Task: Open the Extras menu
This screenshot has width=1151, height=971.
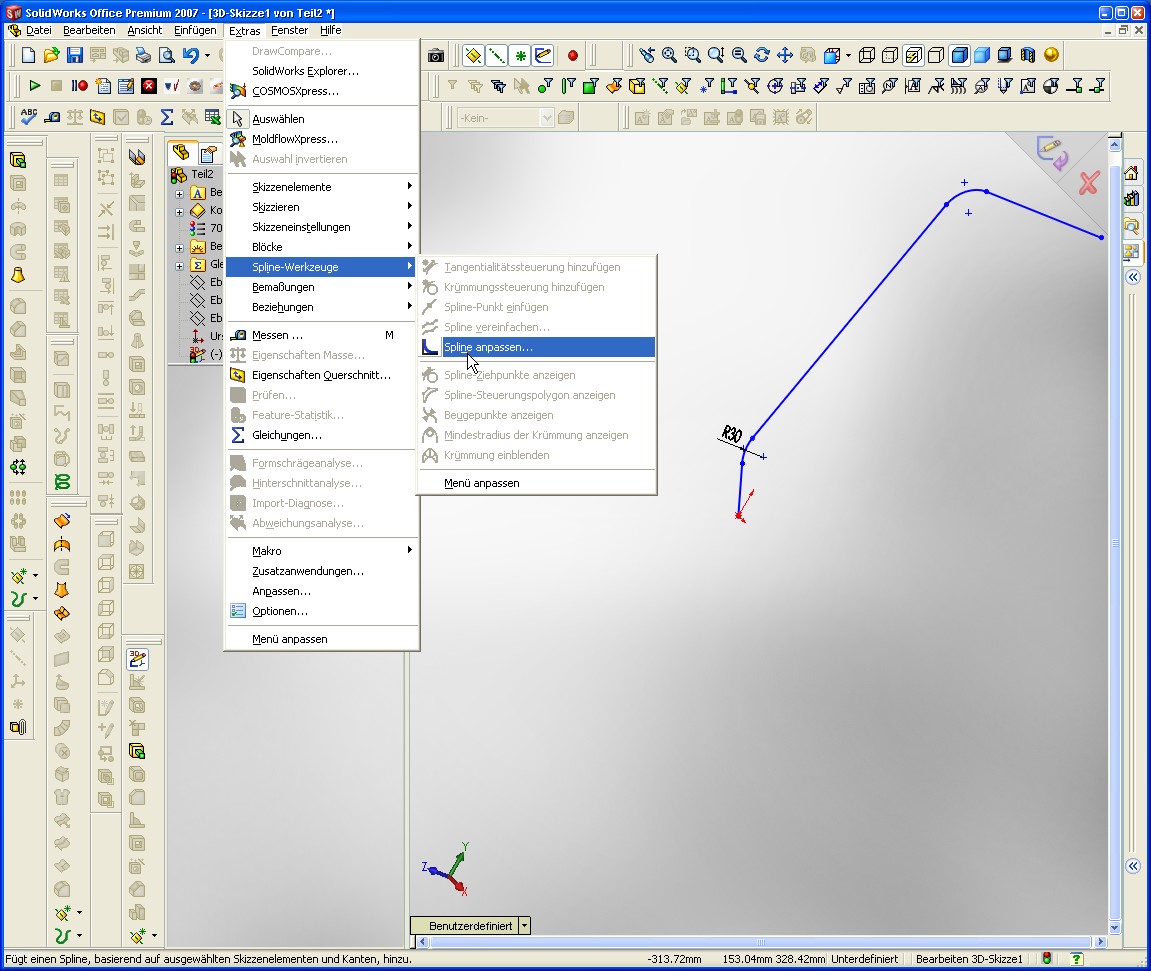Action: pyautogui.click(x=244, y=30)
